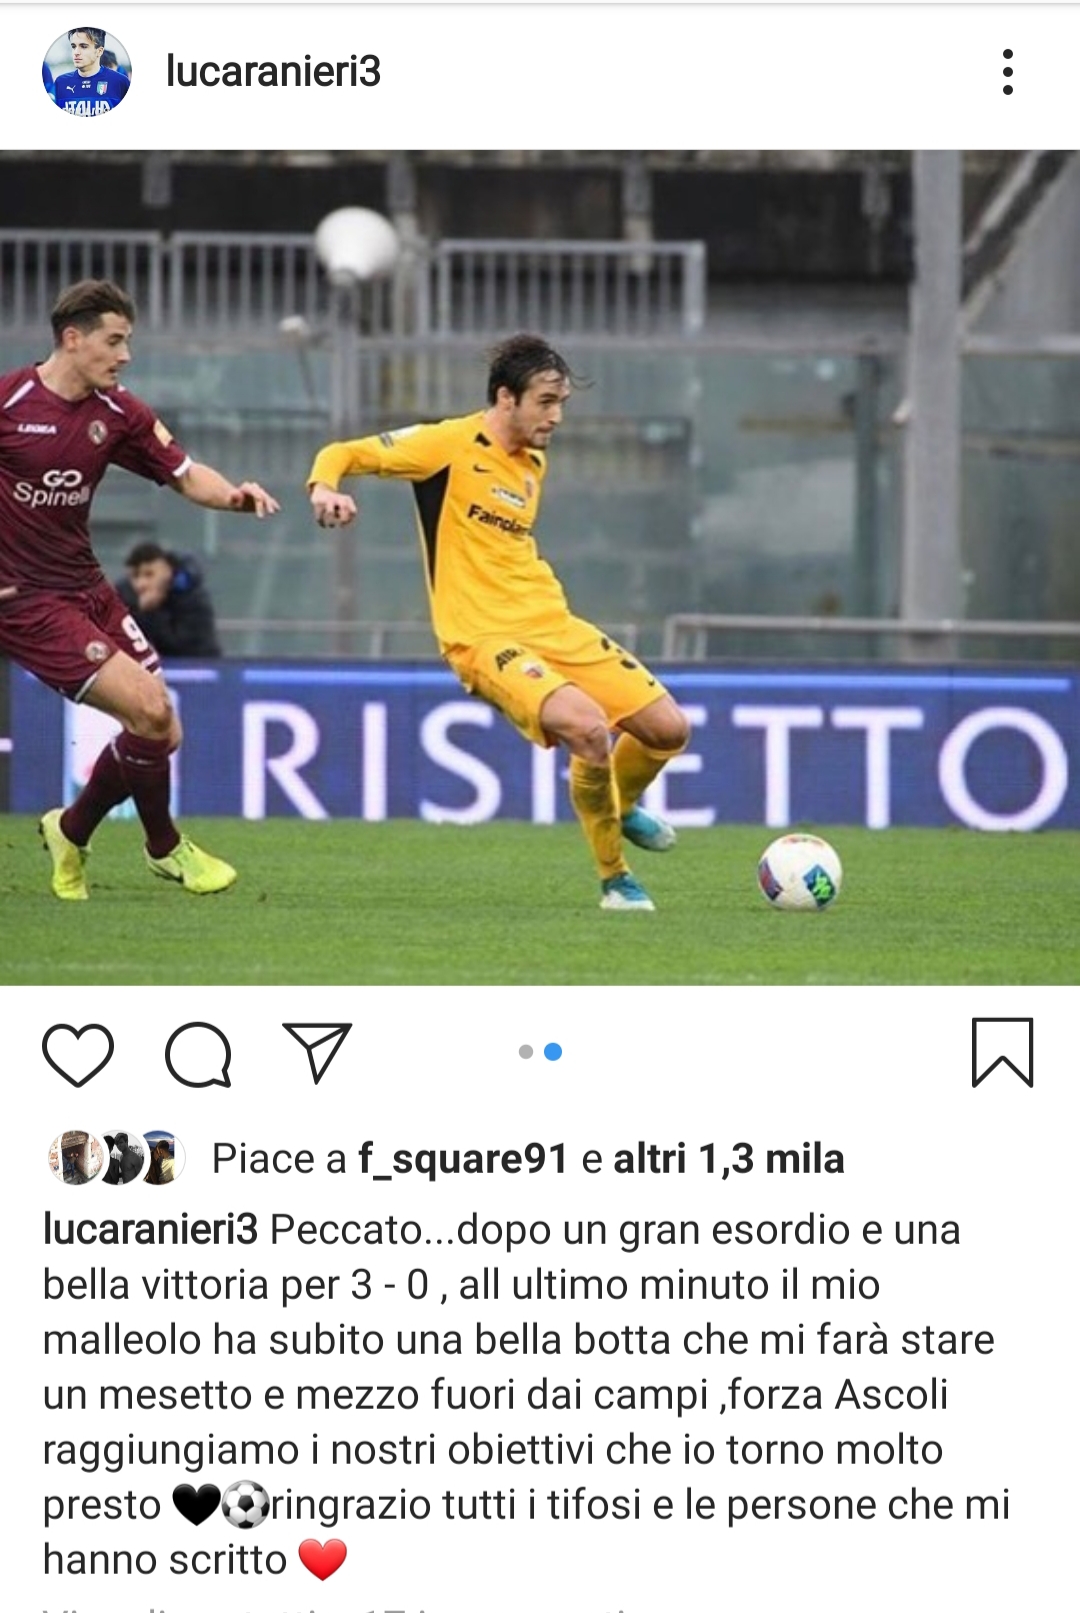Tap the first liker avatar
The height and width of the screenshot is (1613, 1080).
click(75, 1158)
